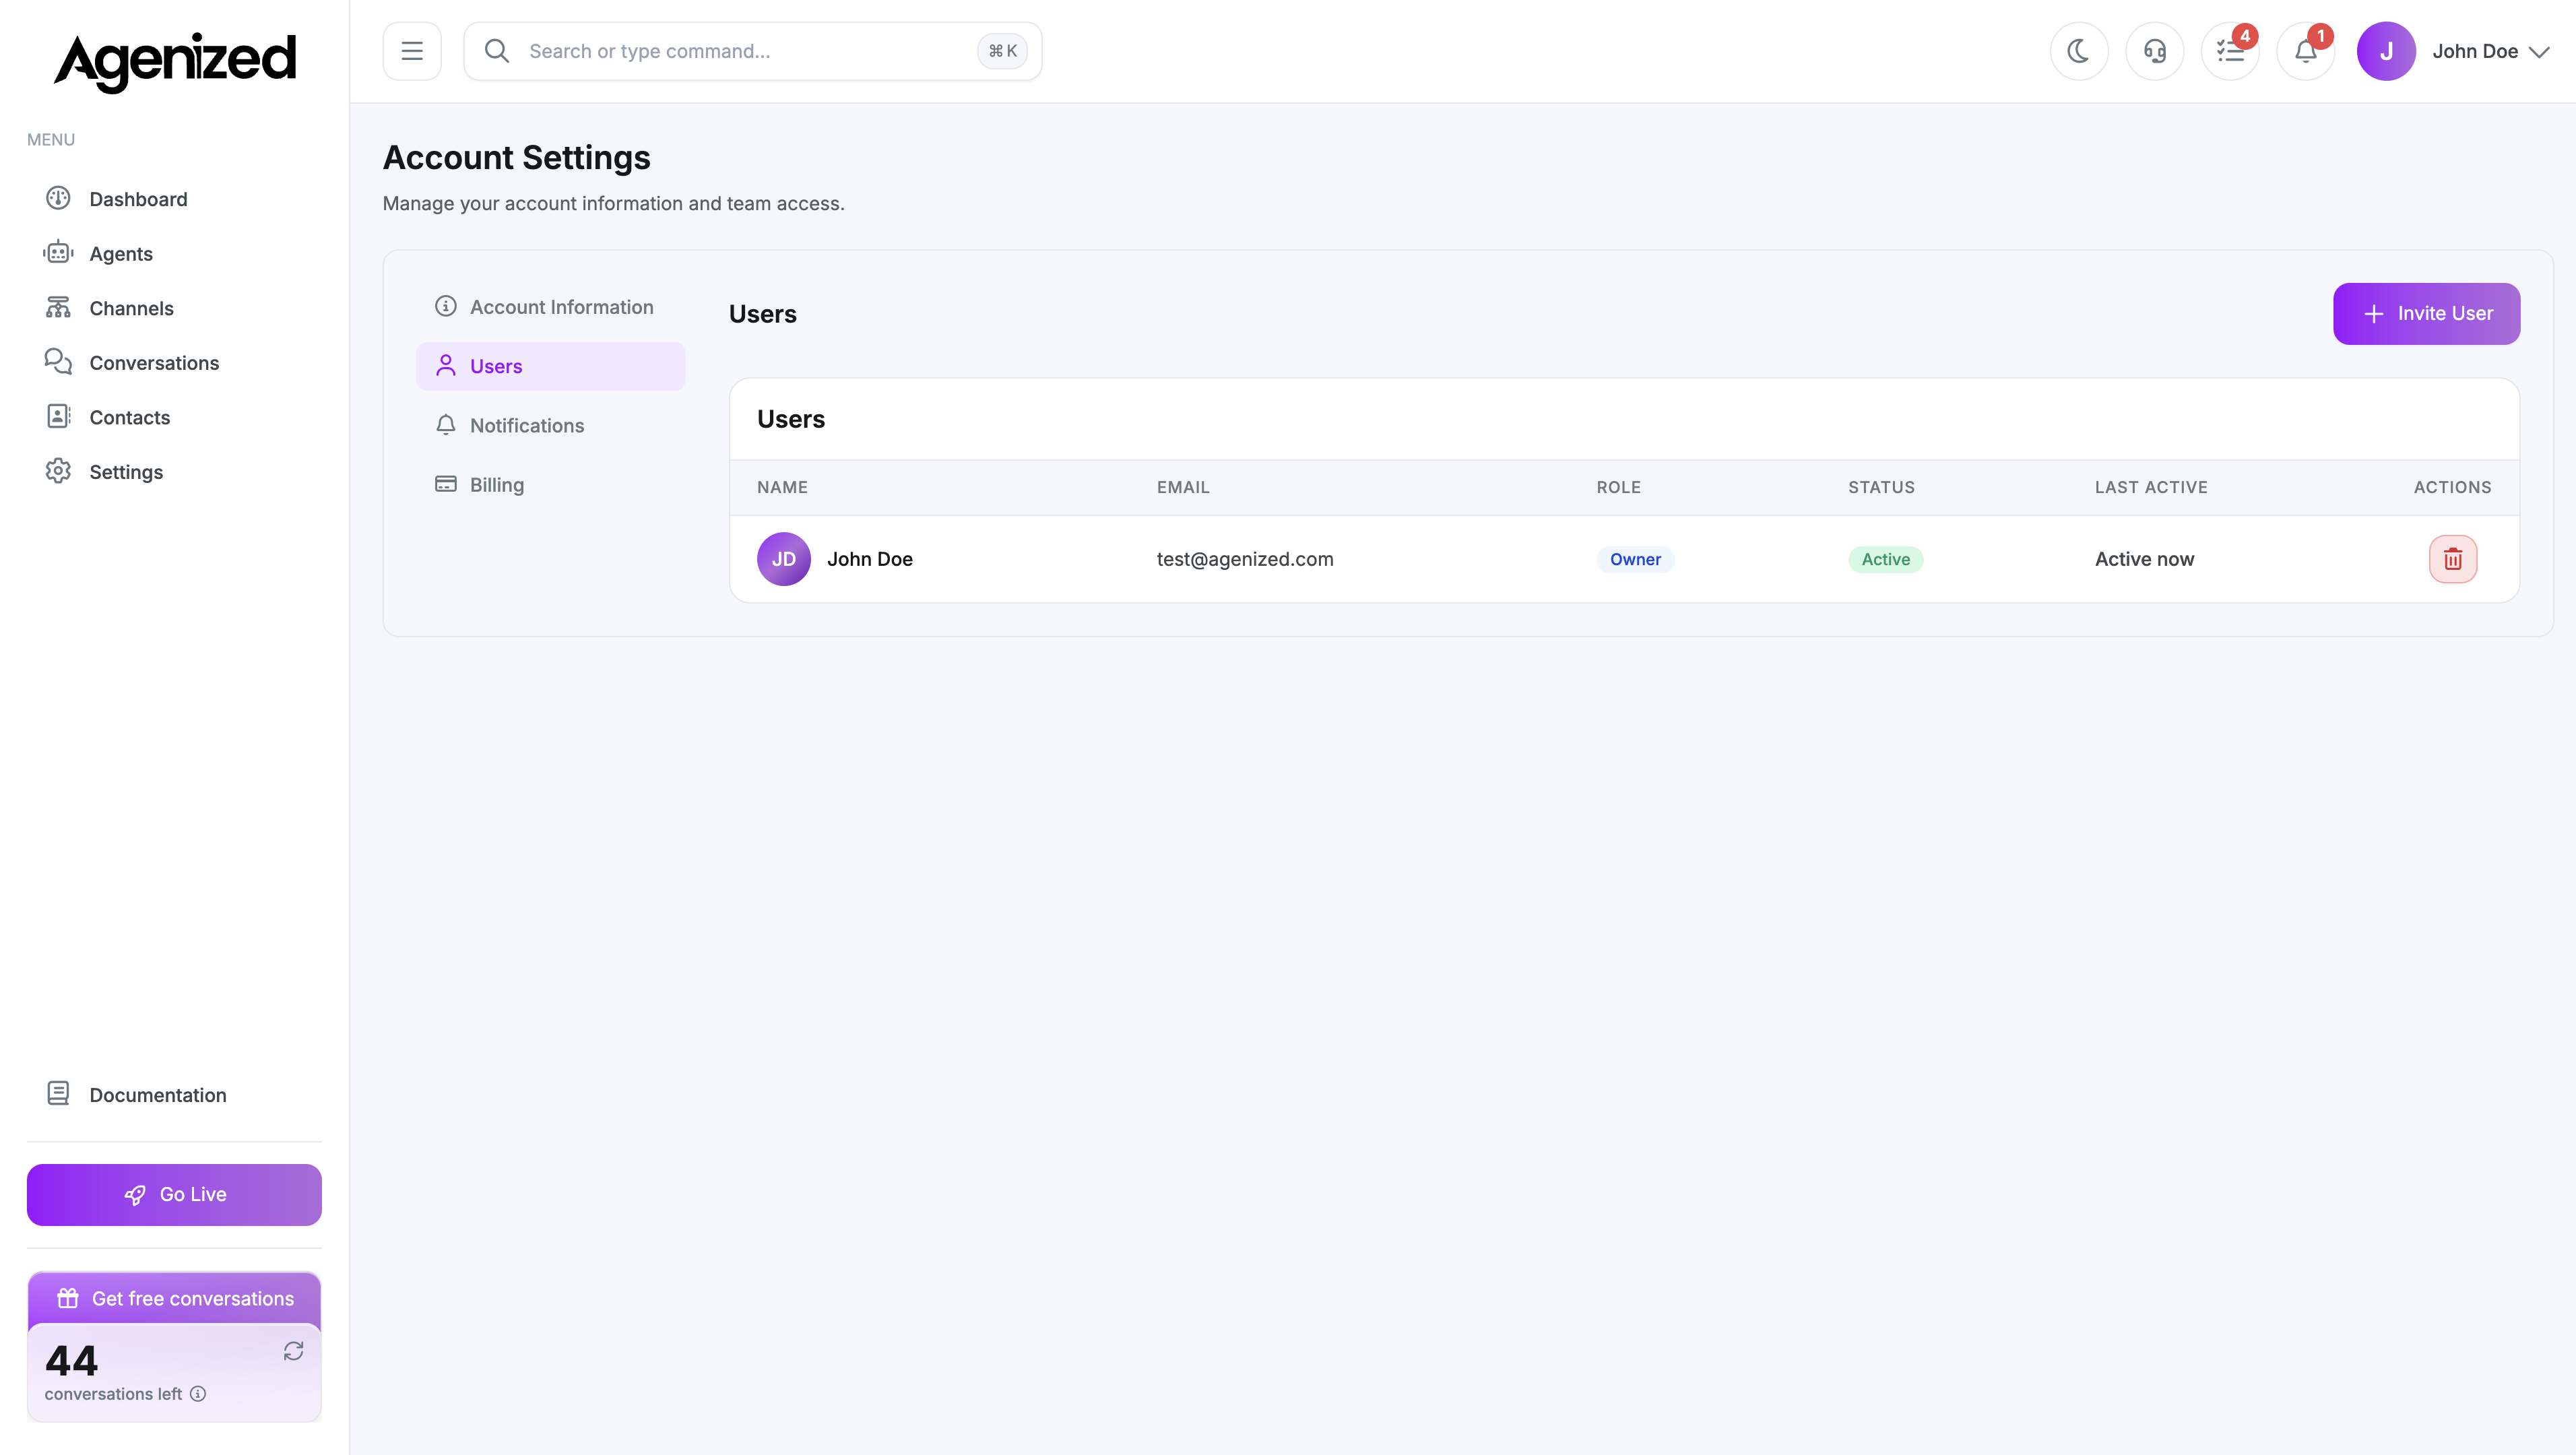Screen dimensions: 2576x1455
Task: Click the STATUS column header
Action: pyautogui.click(x=1881, y=487)
